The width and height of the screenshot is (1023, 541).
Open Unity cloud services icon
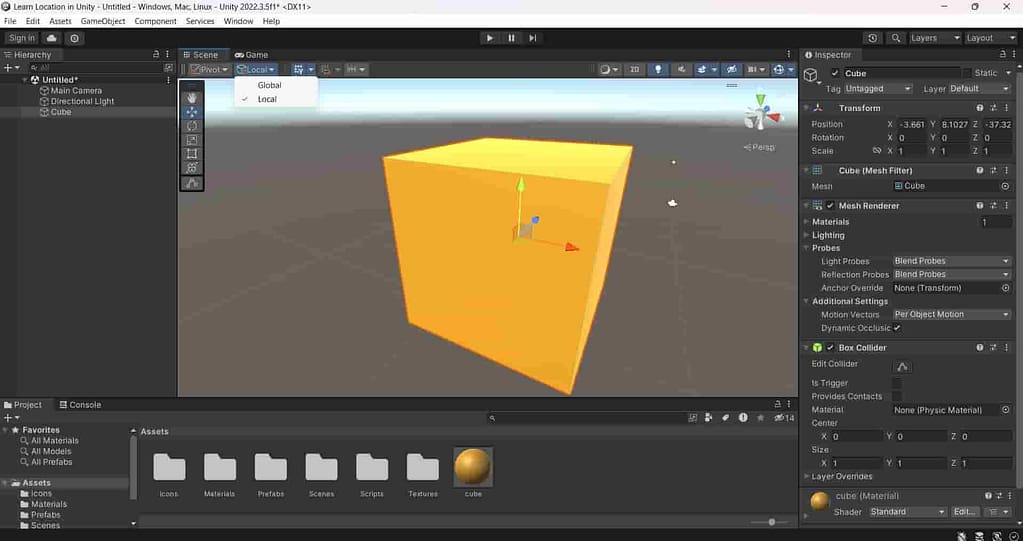(52, 38)
